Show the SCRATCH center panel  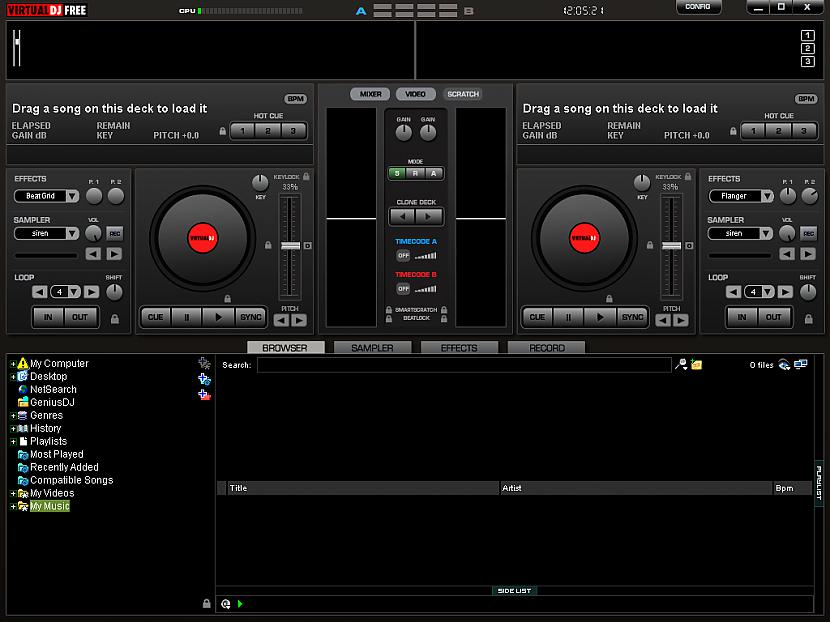(463, 94)
